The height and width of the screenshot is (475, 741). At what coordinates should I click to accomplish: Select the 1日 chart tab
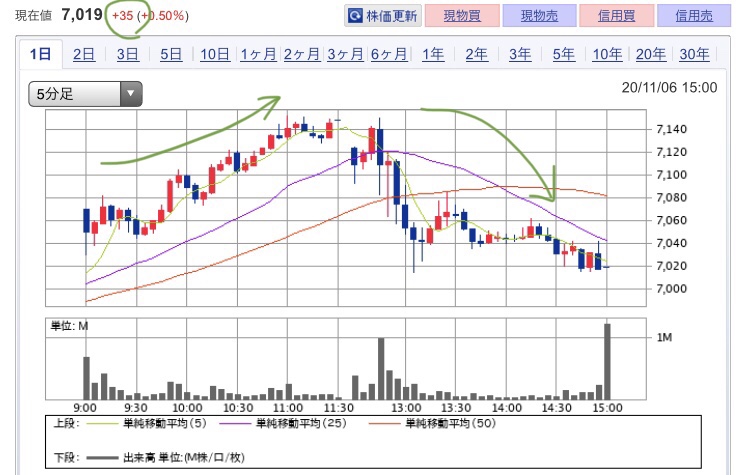(40, 54)
